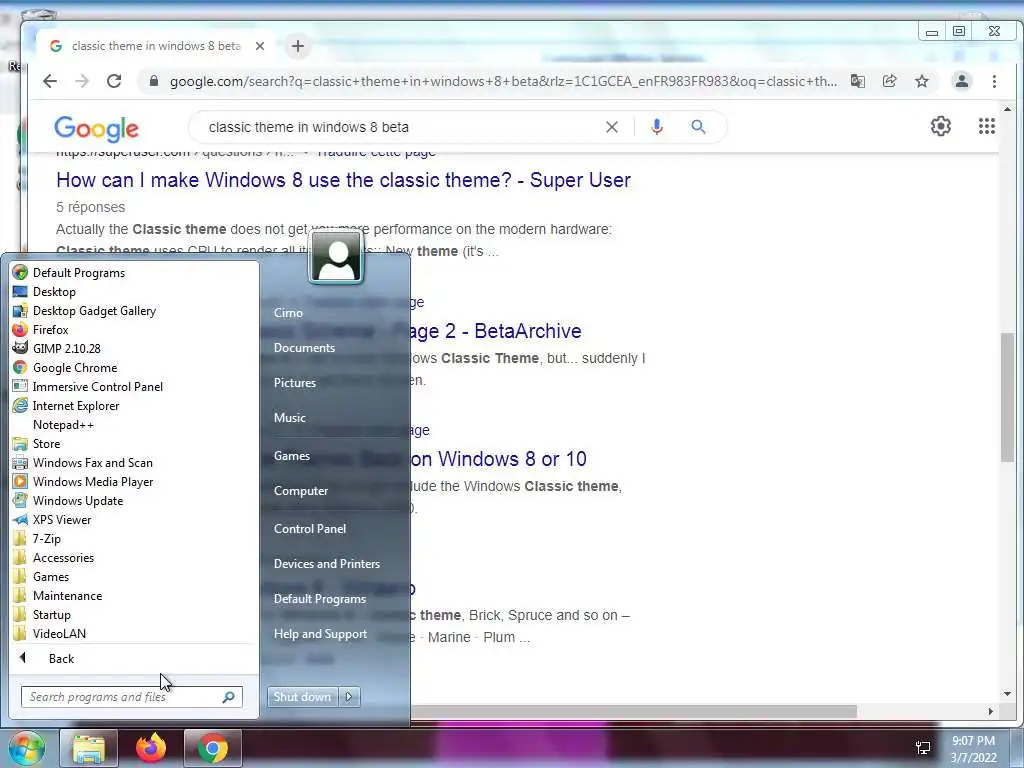Reload the Google search page
Viewport: 1024px width, 768px height.
click(x=114, y=81)
